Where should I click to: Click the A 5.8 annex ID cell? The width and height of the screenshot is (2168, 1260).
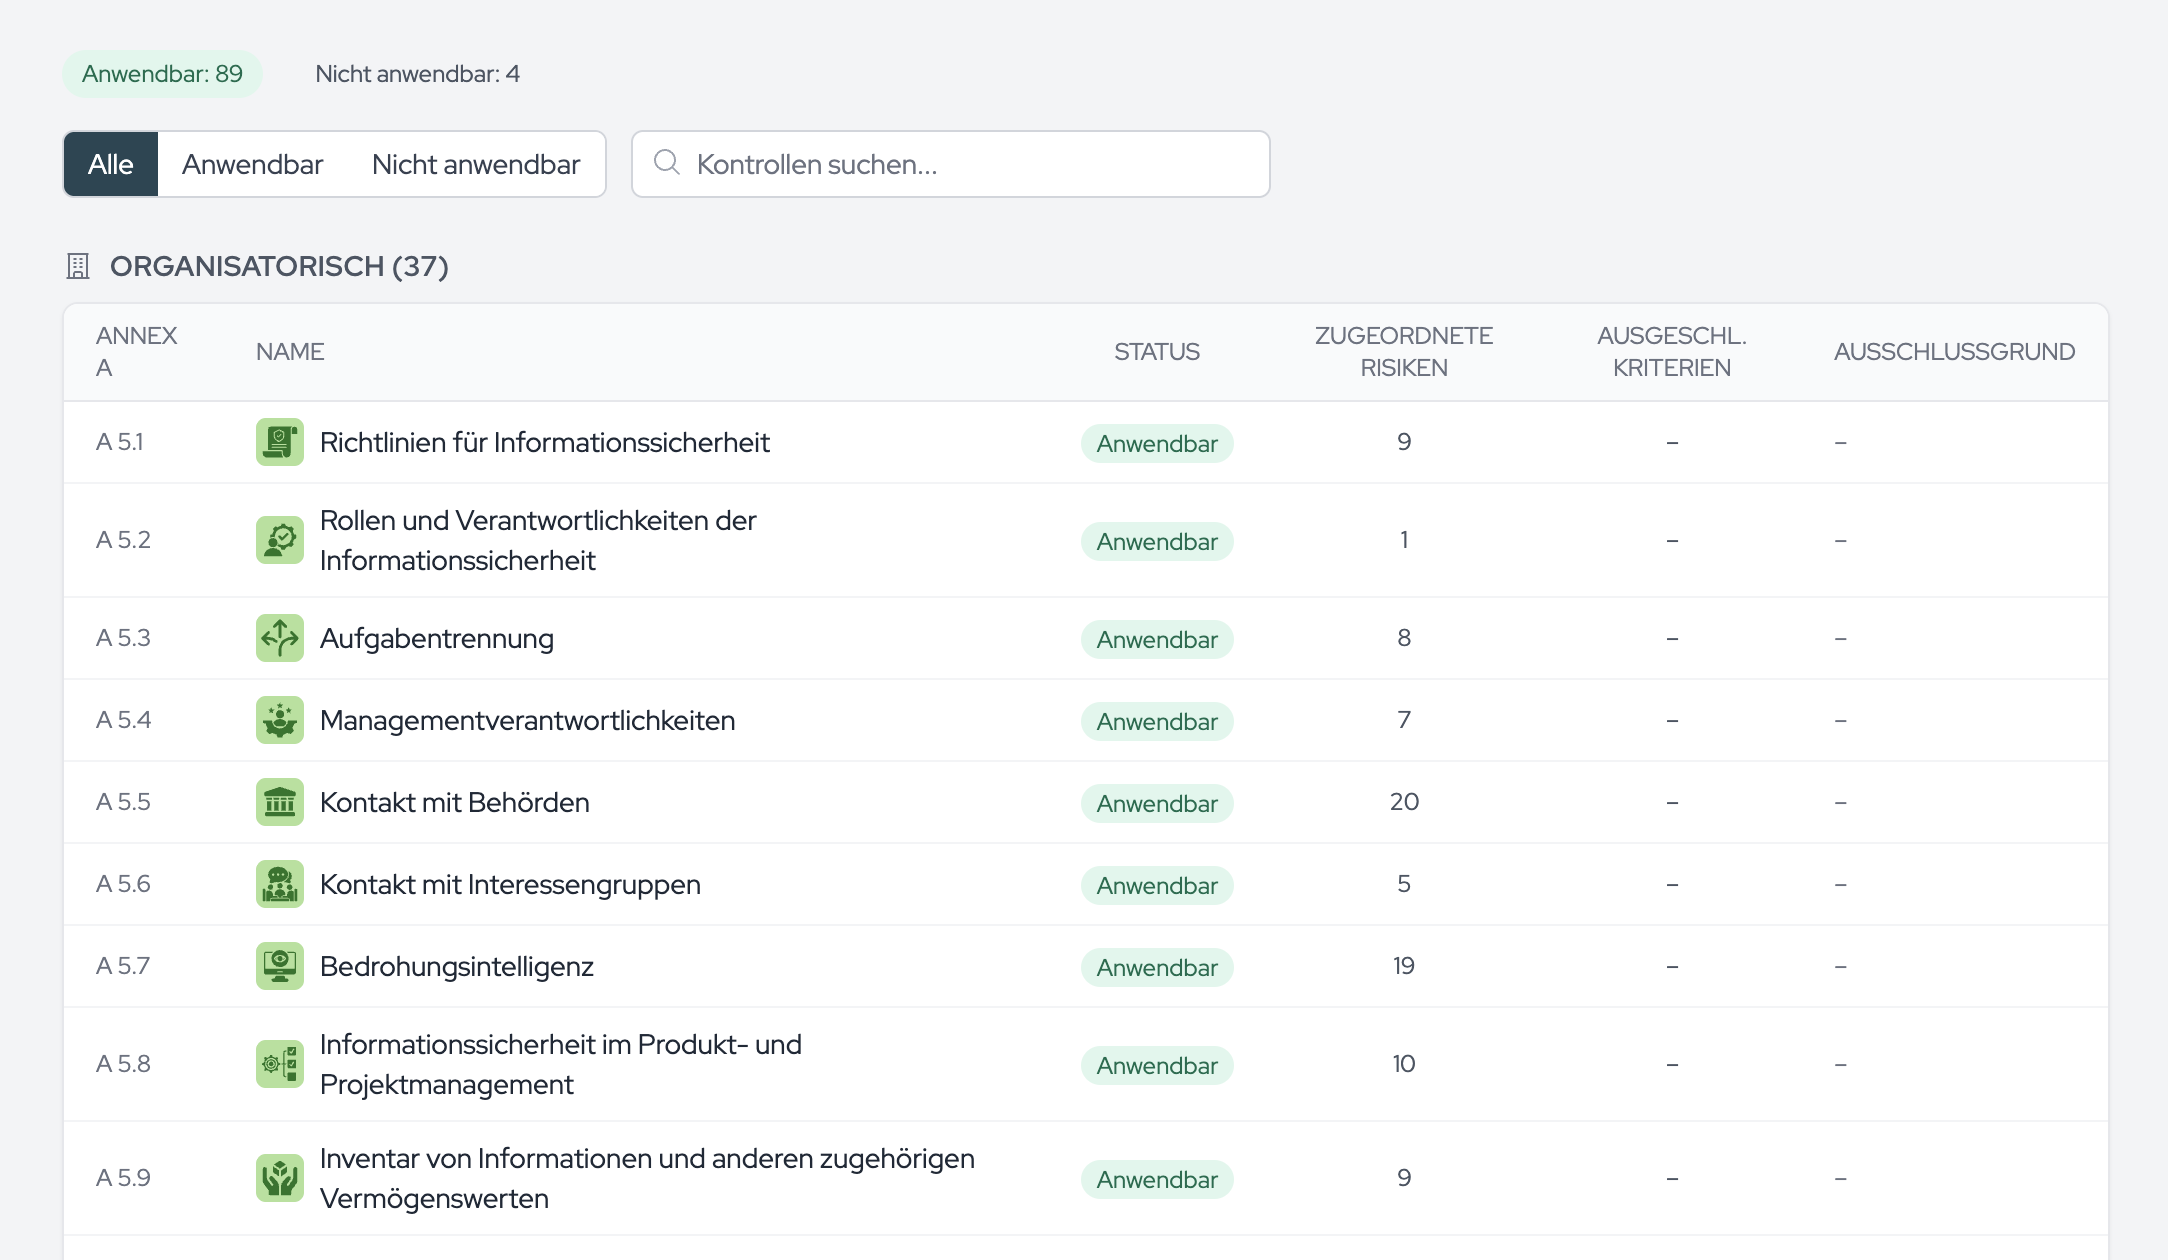[x=123, y=1064]
